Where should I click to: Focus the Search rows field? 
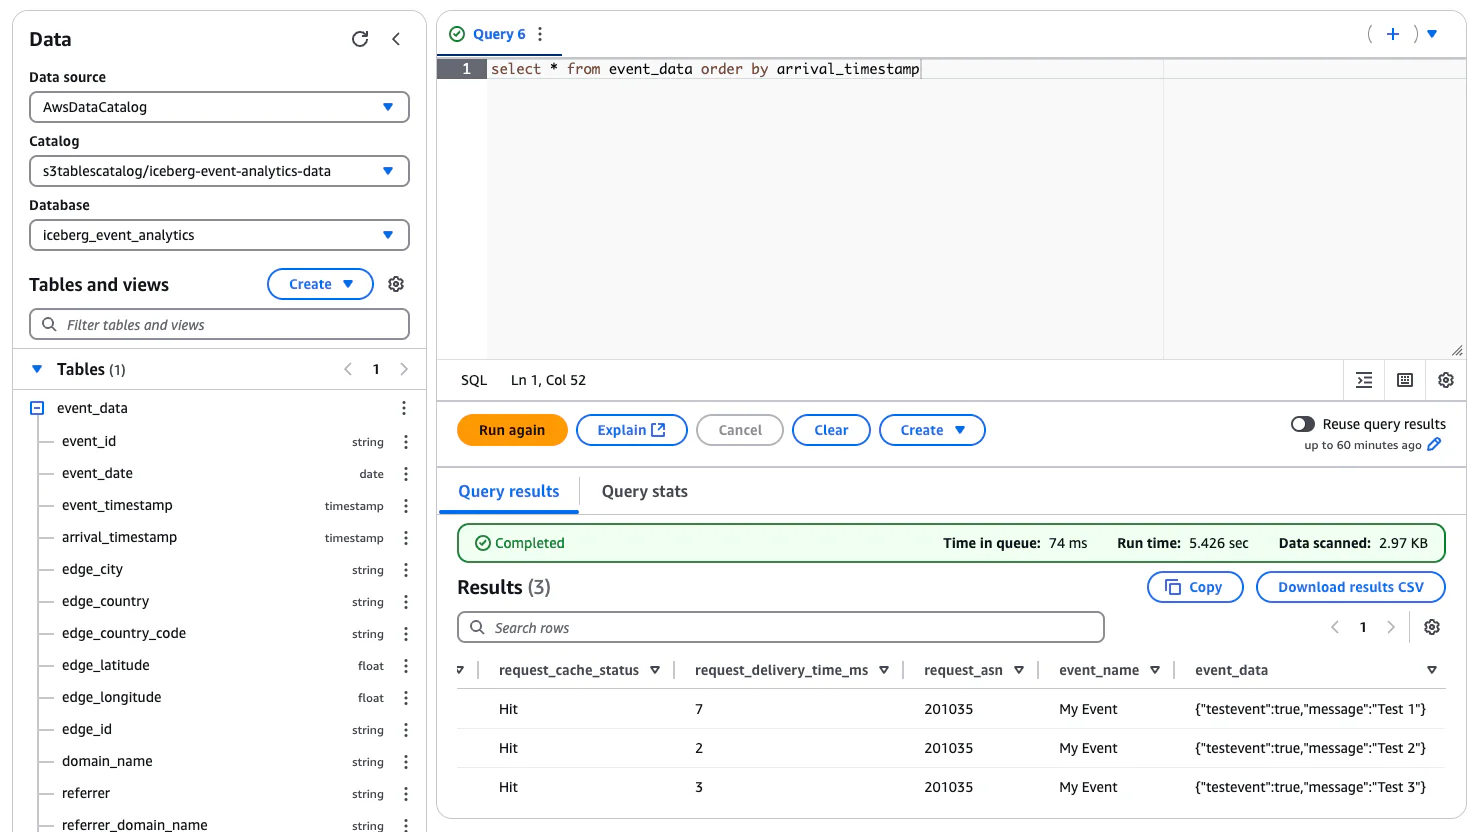tap(780, 628)
